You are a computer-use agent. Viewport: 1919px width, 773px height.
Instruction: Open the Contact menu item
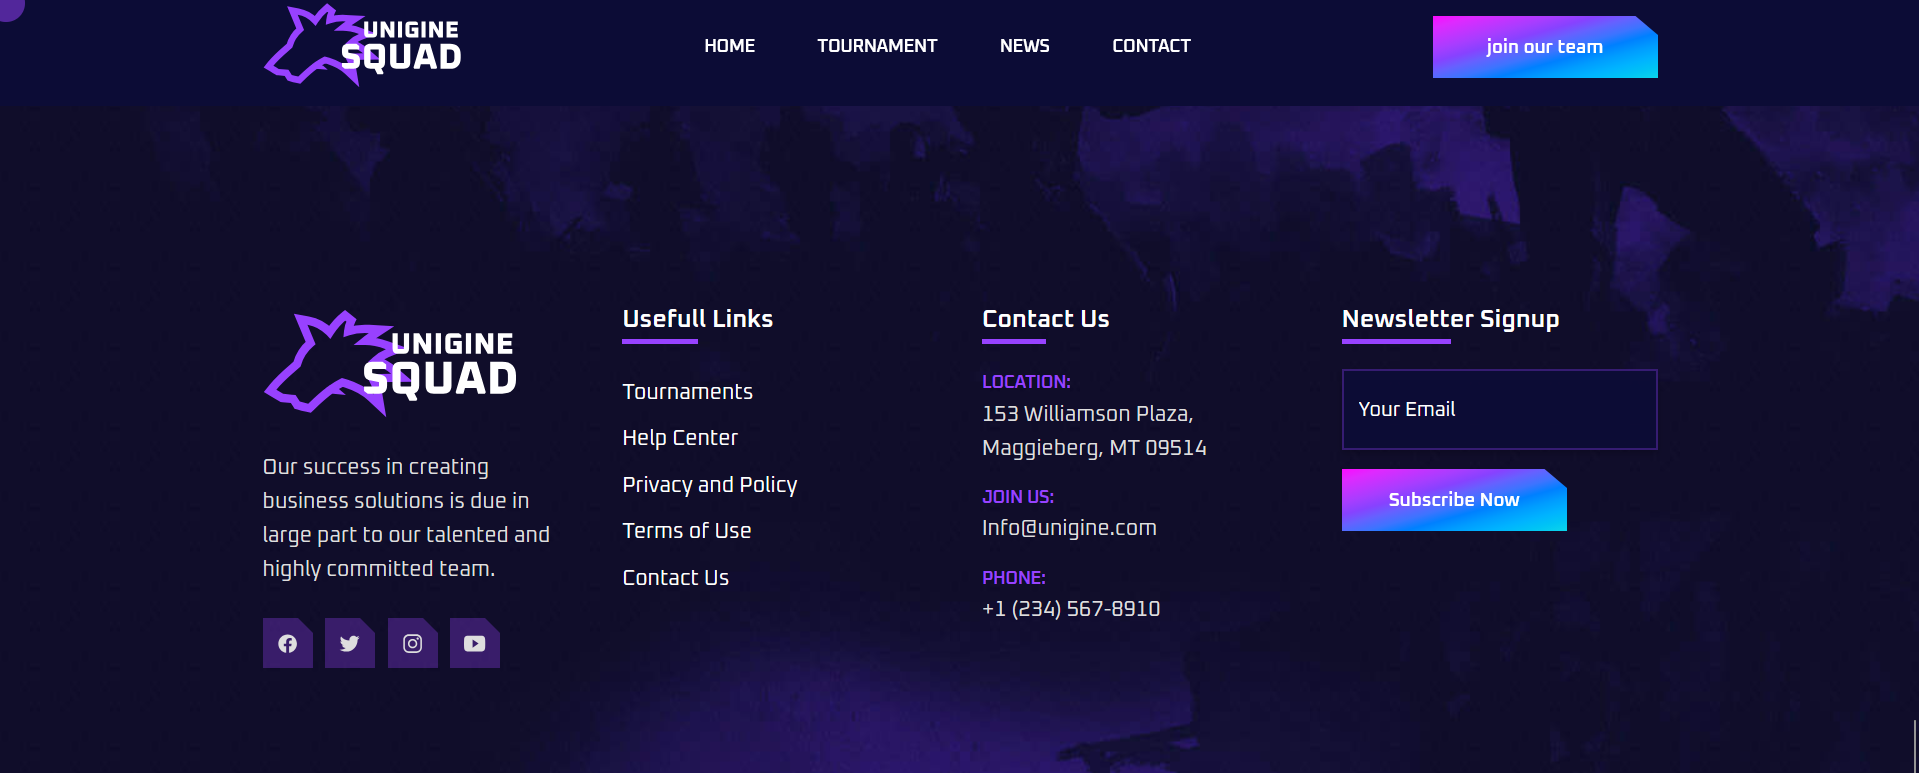[x=1152, y=46]
